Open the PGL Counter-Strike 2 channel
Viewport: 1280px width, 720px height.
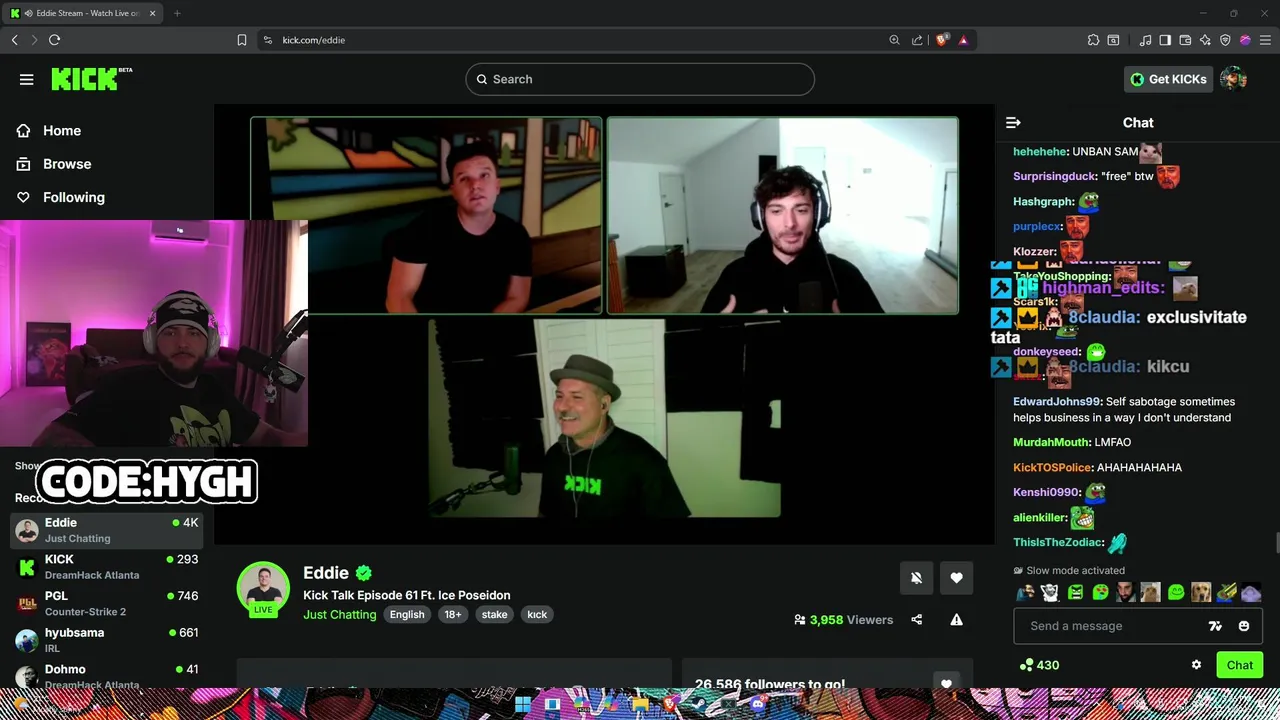(x=107, y=603)
